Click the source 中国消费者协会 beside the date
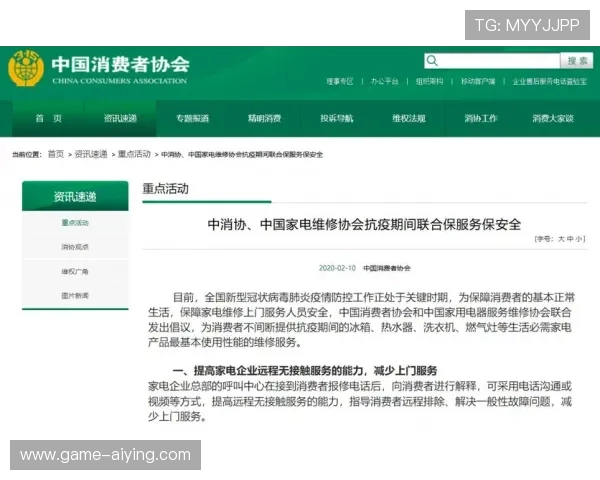The height and width of the screenshot is (480, 600). point(386,268)
